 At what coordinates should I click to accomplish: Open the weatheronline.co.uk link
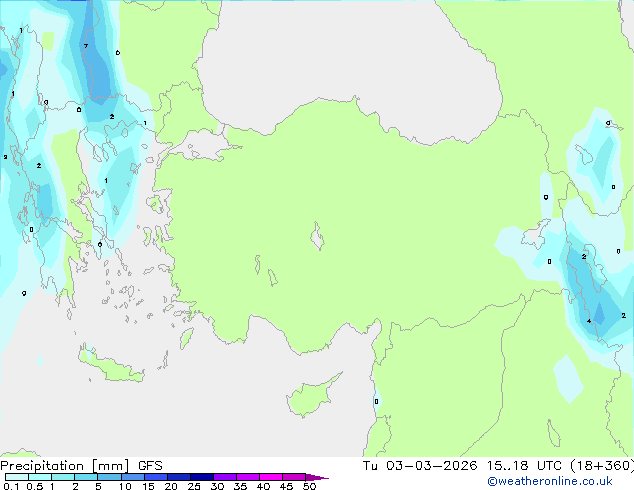(x=550, y=481)
